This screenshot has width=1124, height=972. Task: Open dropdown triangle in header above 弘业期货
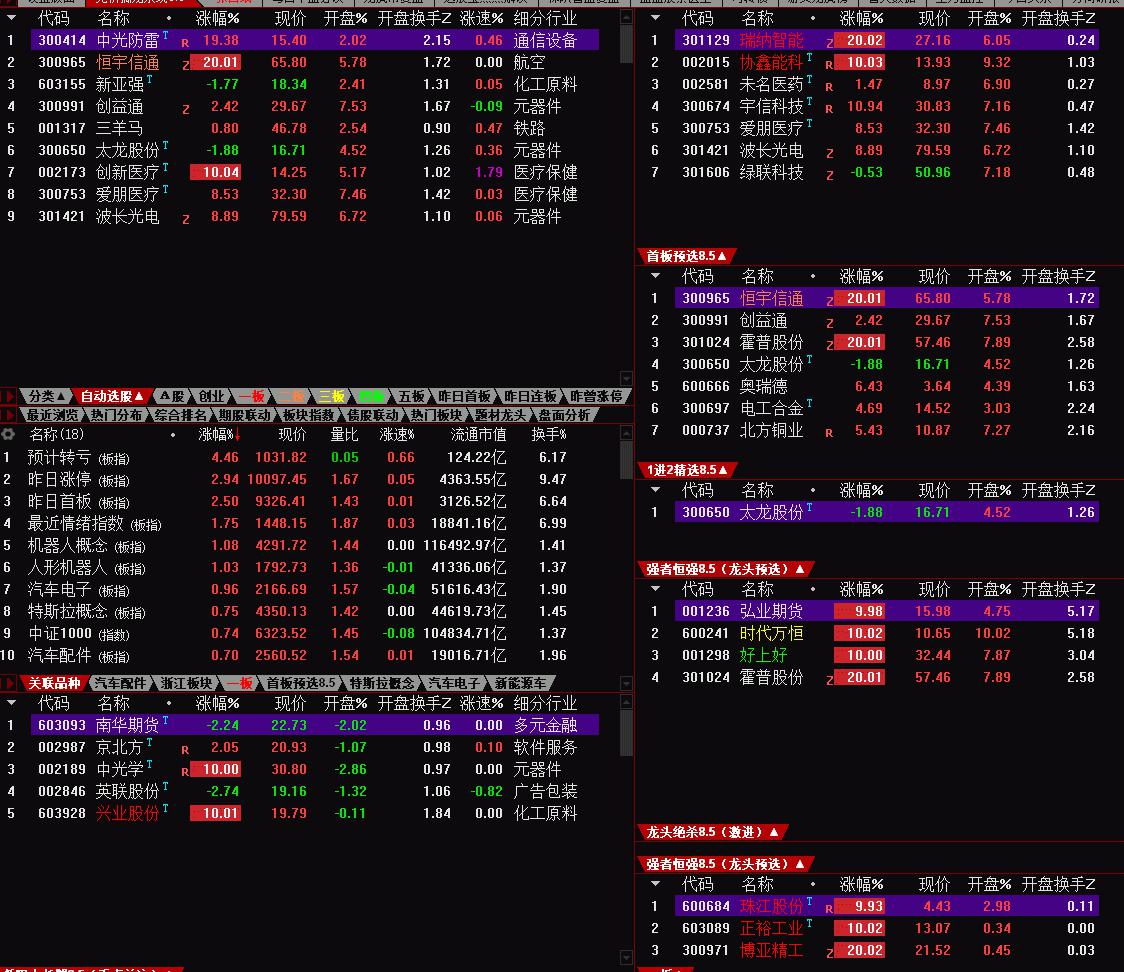click(655, 589)
